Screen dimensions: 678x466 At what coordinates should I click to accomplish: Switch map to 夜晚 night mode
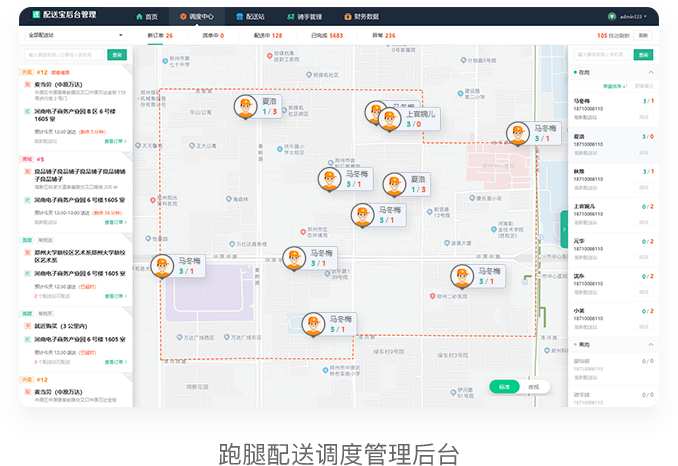pos(534,386)
